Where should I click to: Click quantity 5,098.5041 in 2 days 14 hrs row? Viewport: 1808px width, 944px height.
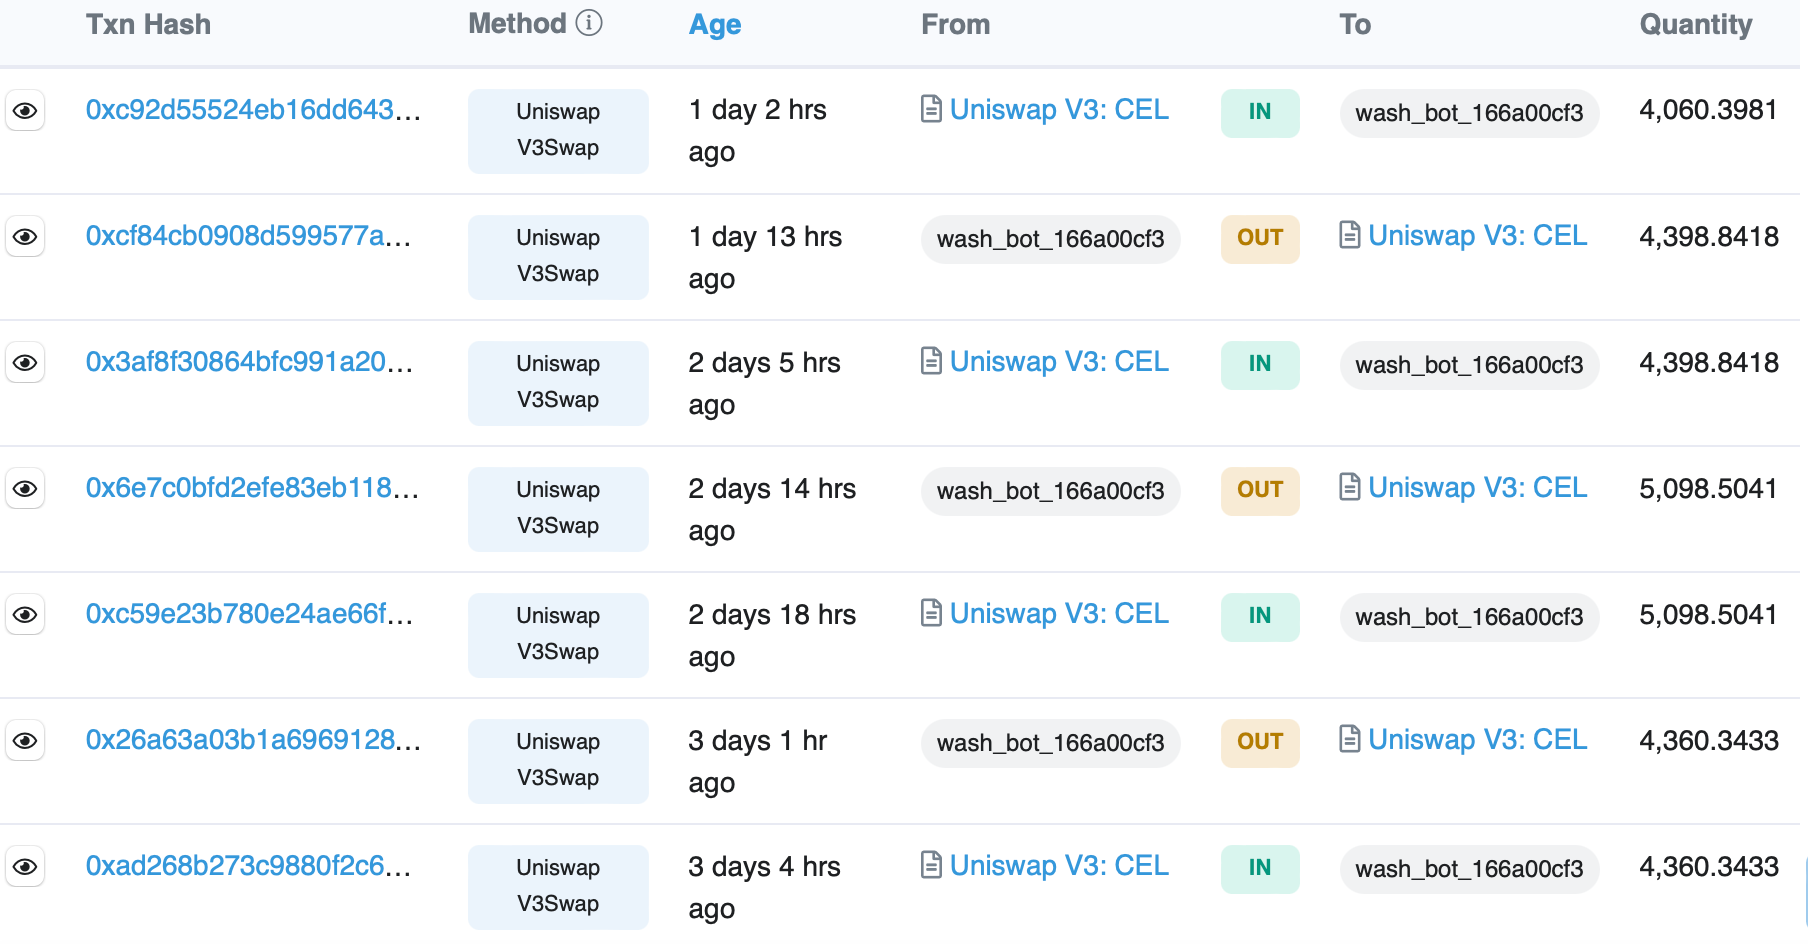click(x=1708, y=489)
